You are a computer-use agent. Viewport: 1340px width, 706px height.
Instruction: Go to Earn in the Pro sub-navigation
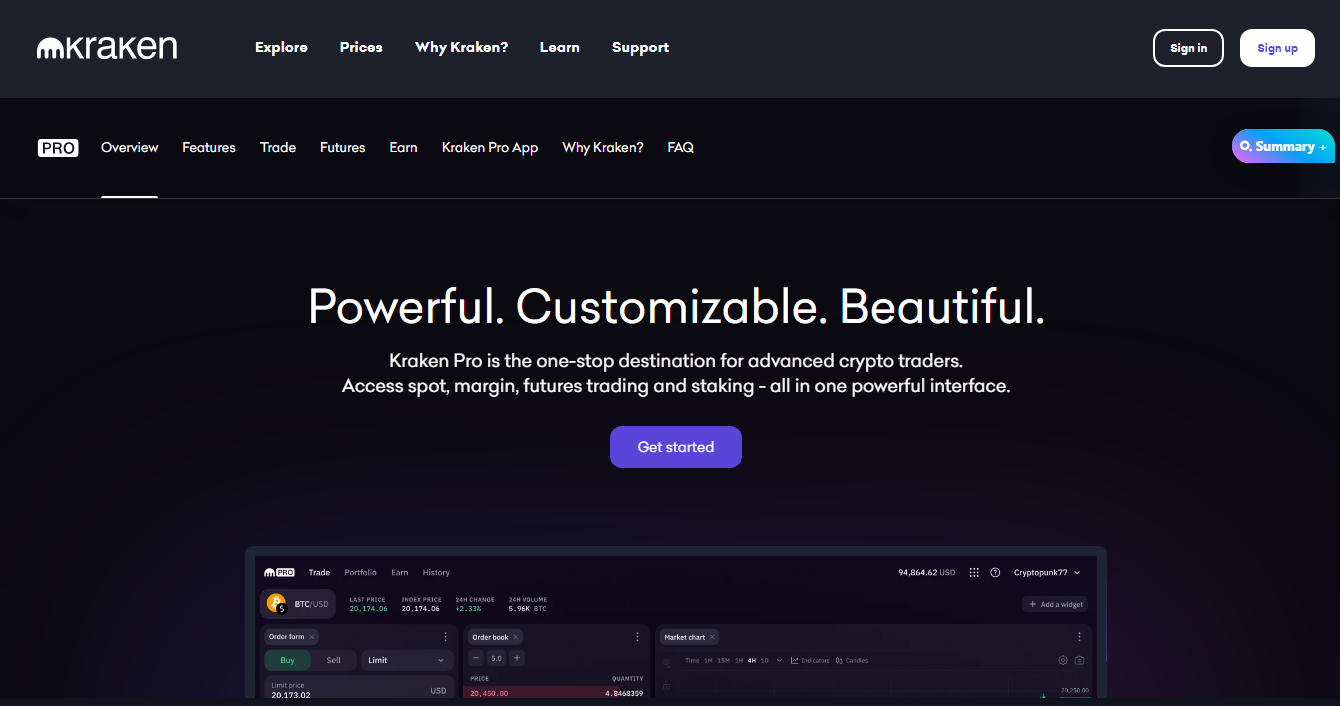[404, 148]
